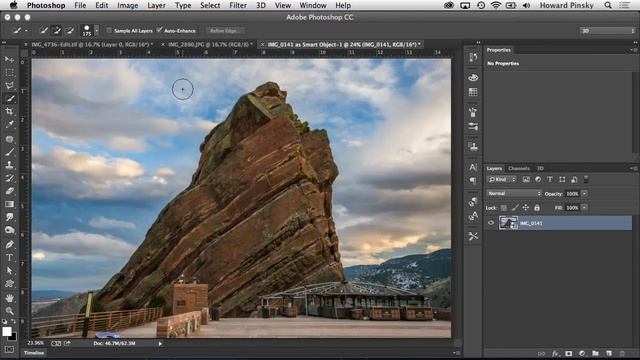Viewport: 640px width, 360px height.
Task: Toggle pixel layer filter in Layers panel
Action: click(526, 180)
